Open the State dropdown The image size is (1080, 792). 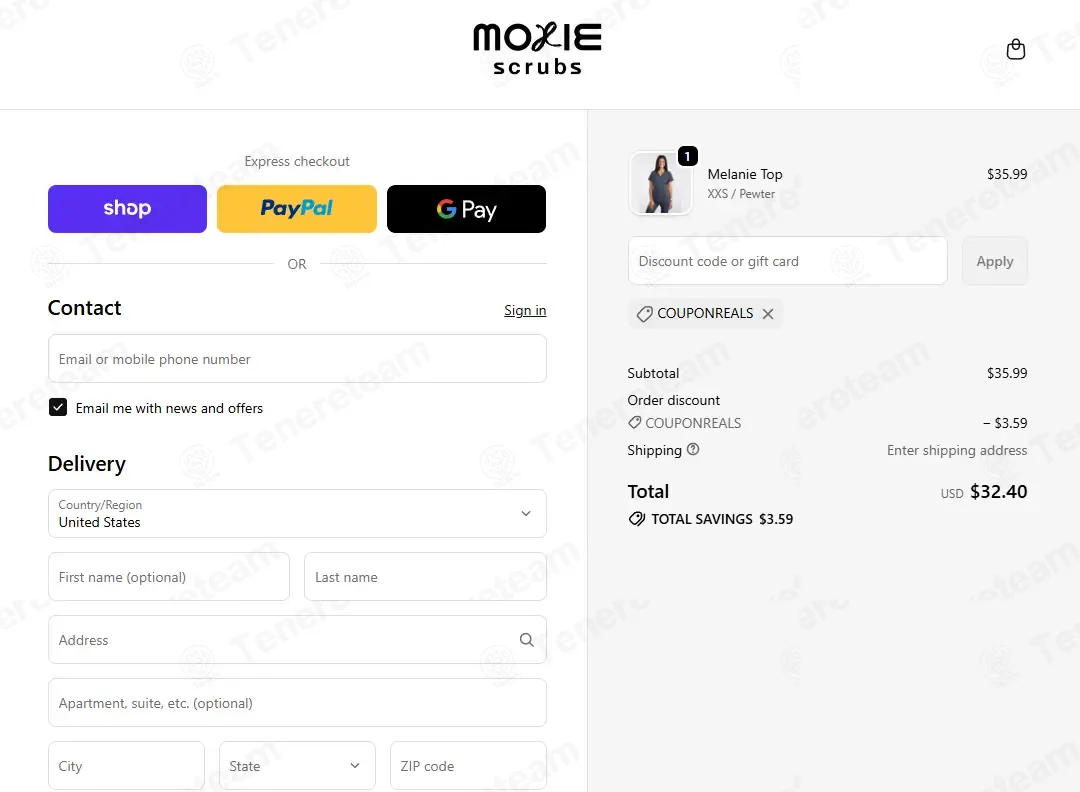297,765
